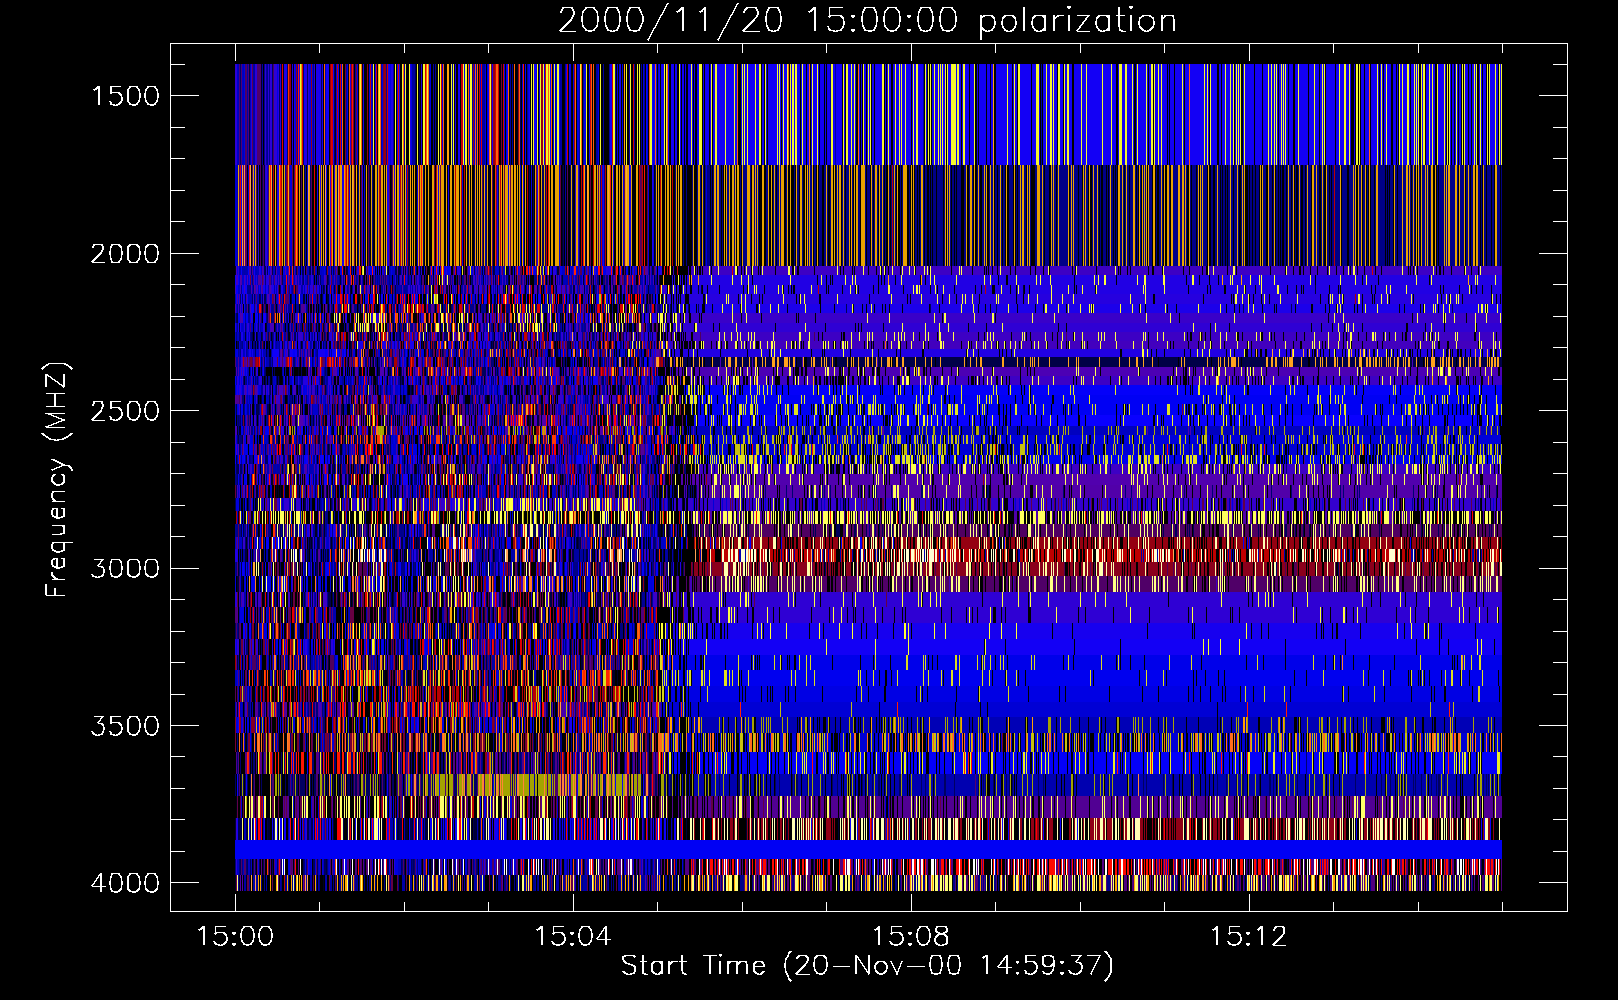1618x1000 pixels.
Task: Select the 2000 frequency axis label
Action: pyautogui.click(x=125, y=254)
